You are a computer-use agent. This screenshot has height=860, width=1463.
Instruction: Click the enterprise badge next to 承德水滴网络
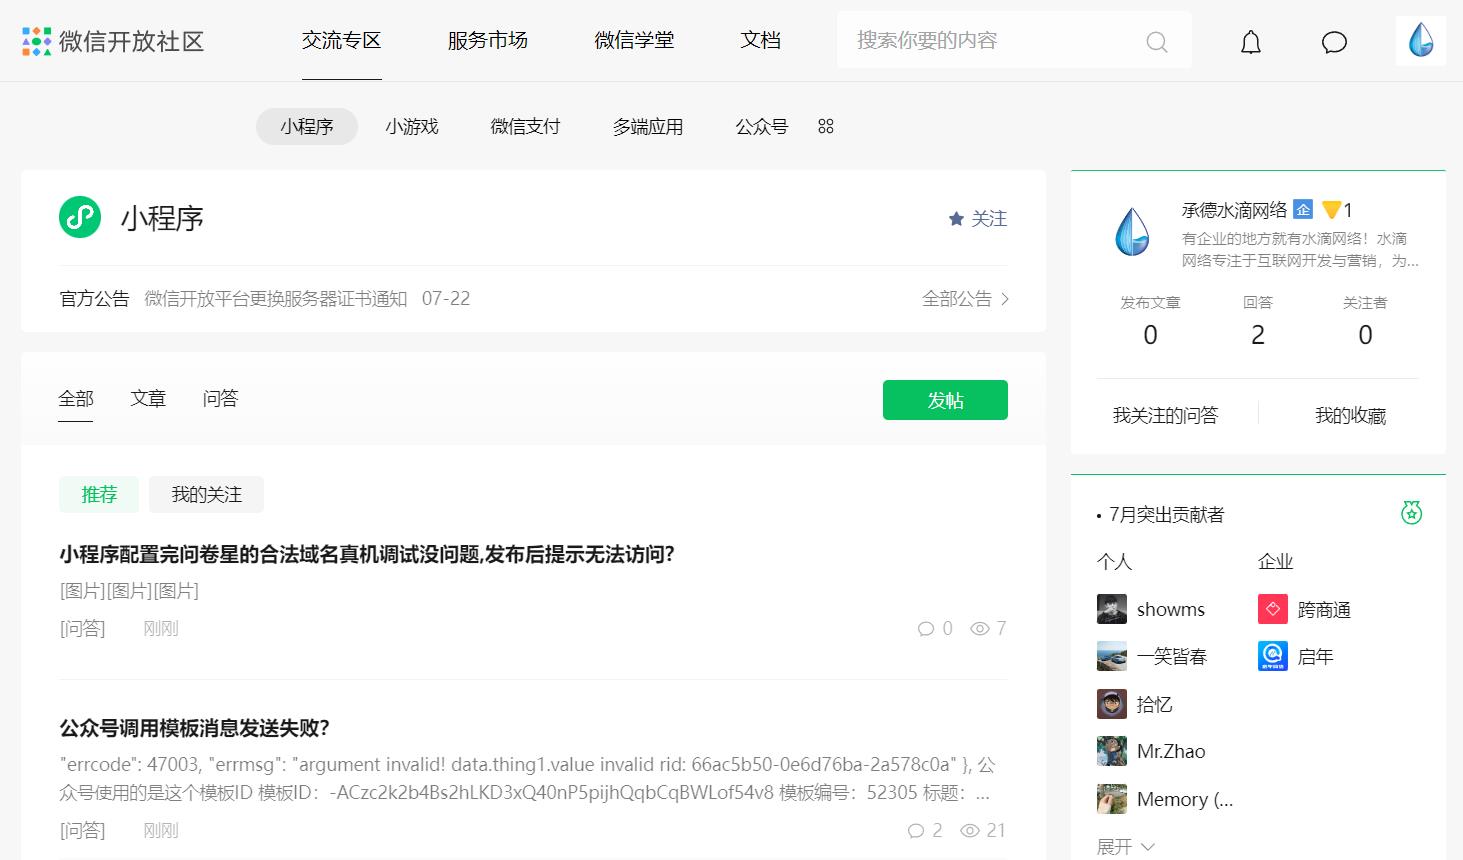(1303, 209)
